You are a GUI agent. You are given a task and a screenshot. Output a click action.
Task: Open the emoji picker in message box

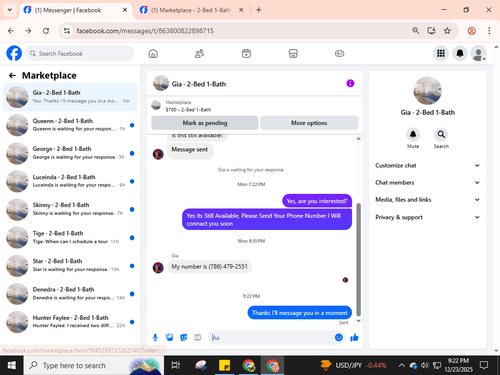point(339,338)
